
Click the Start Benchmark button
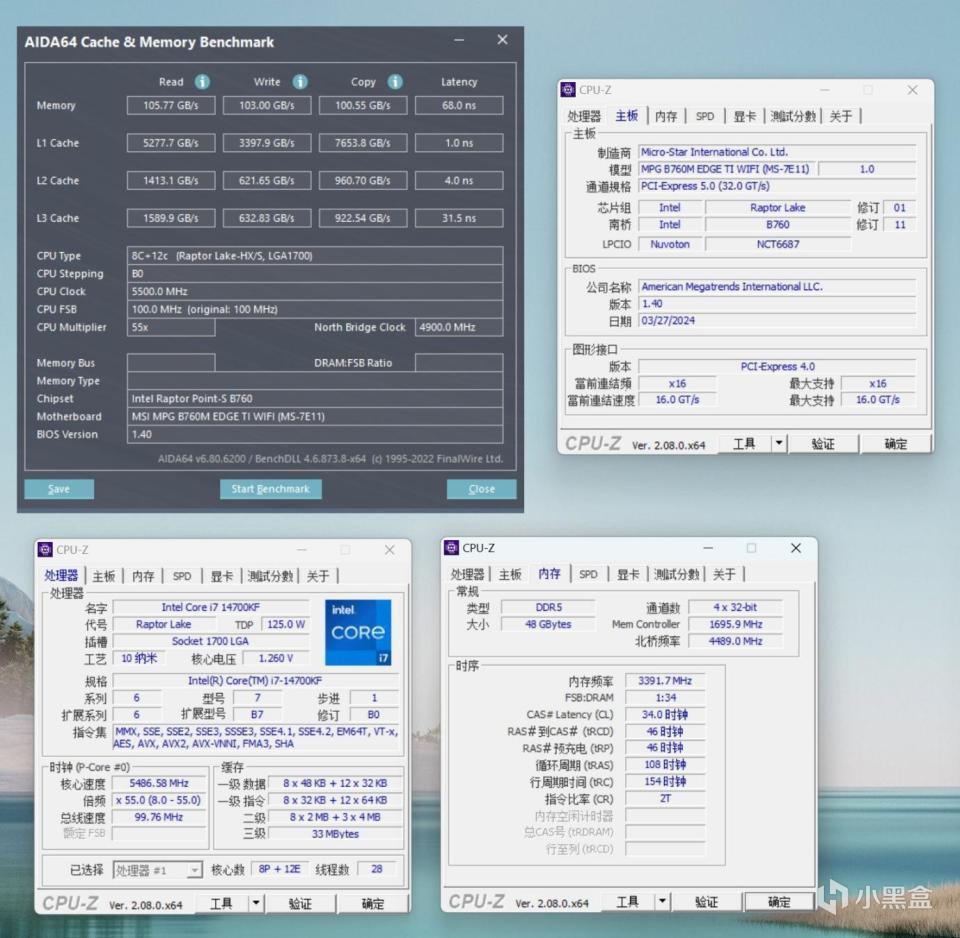[271, 489]
